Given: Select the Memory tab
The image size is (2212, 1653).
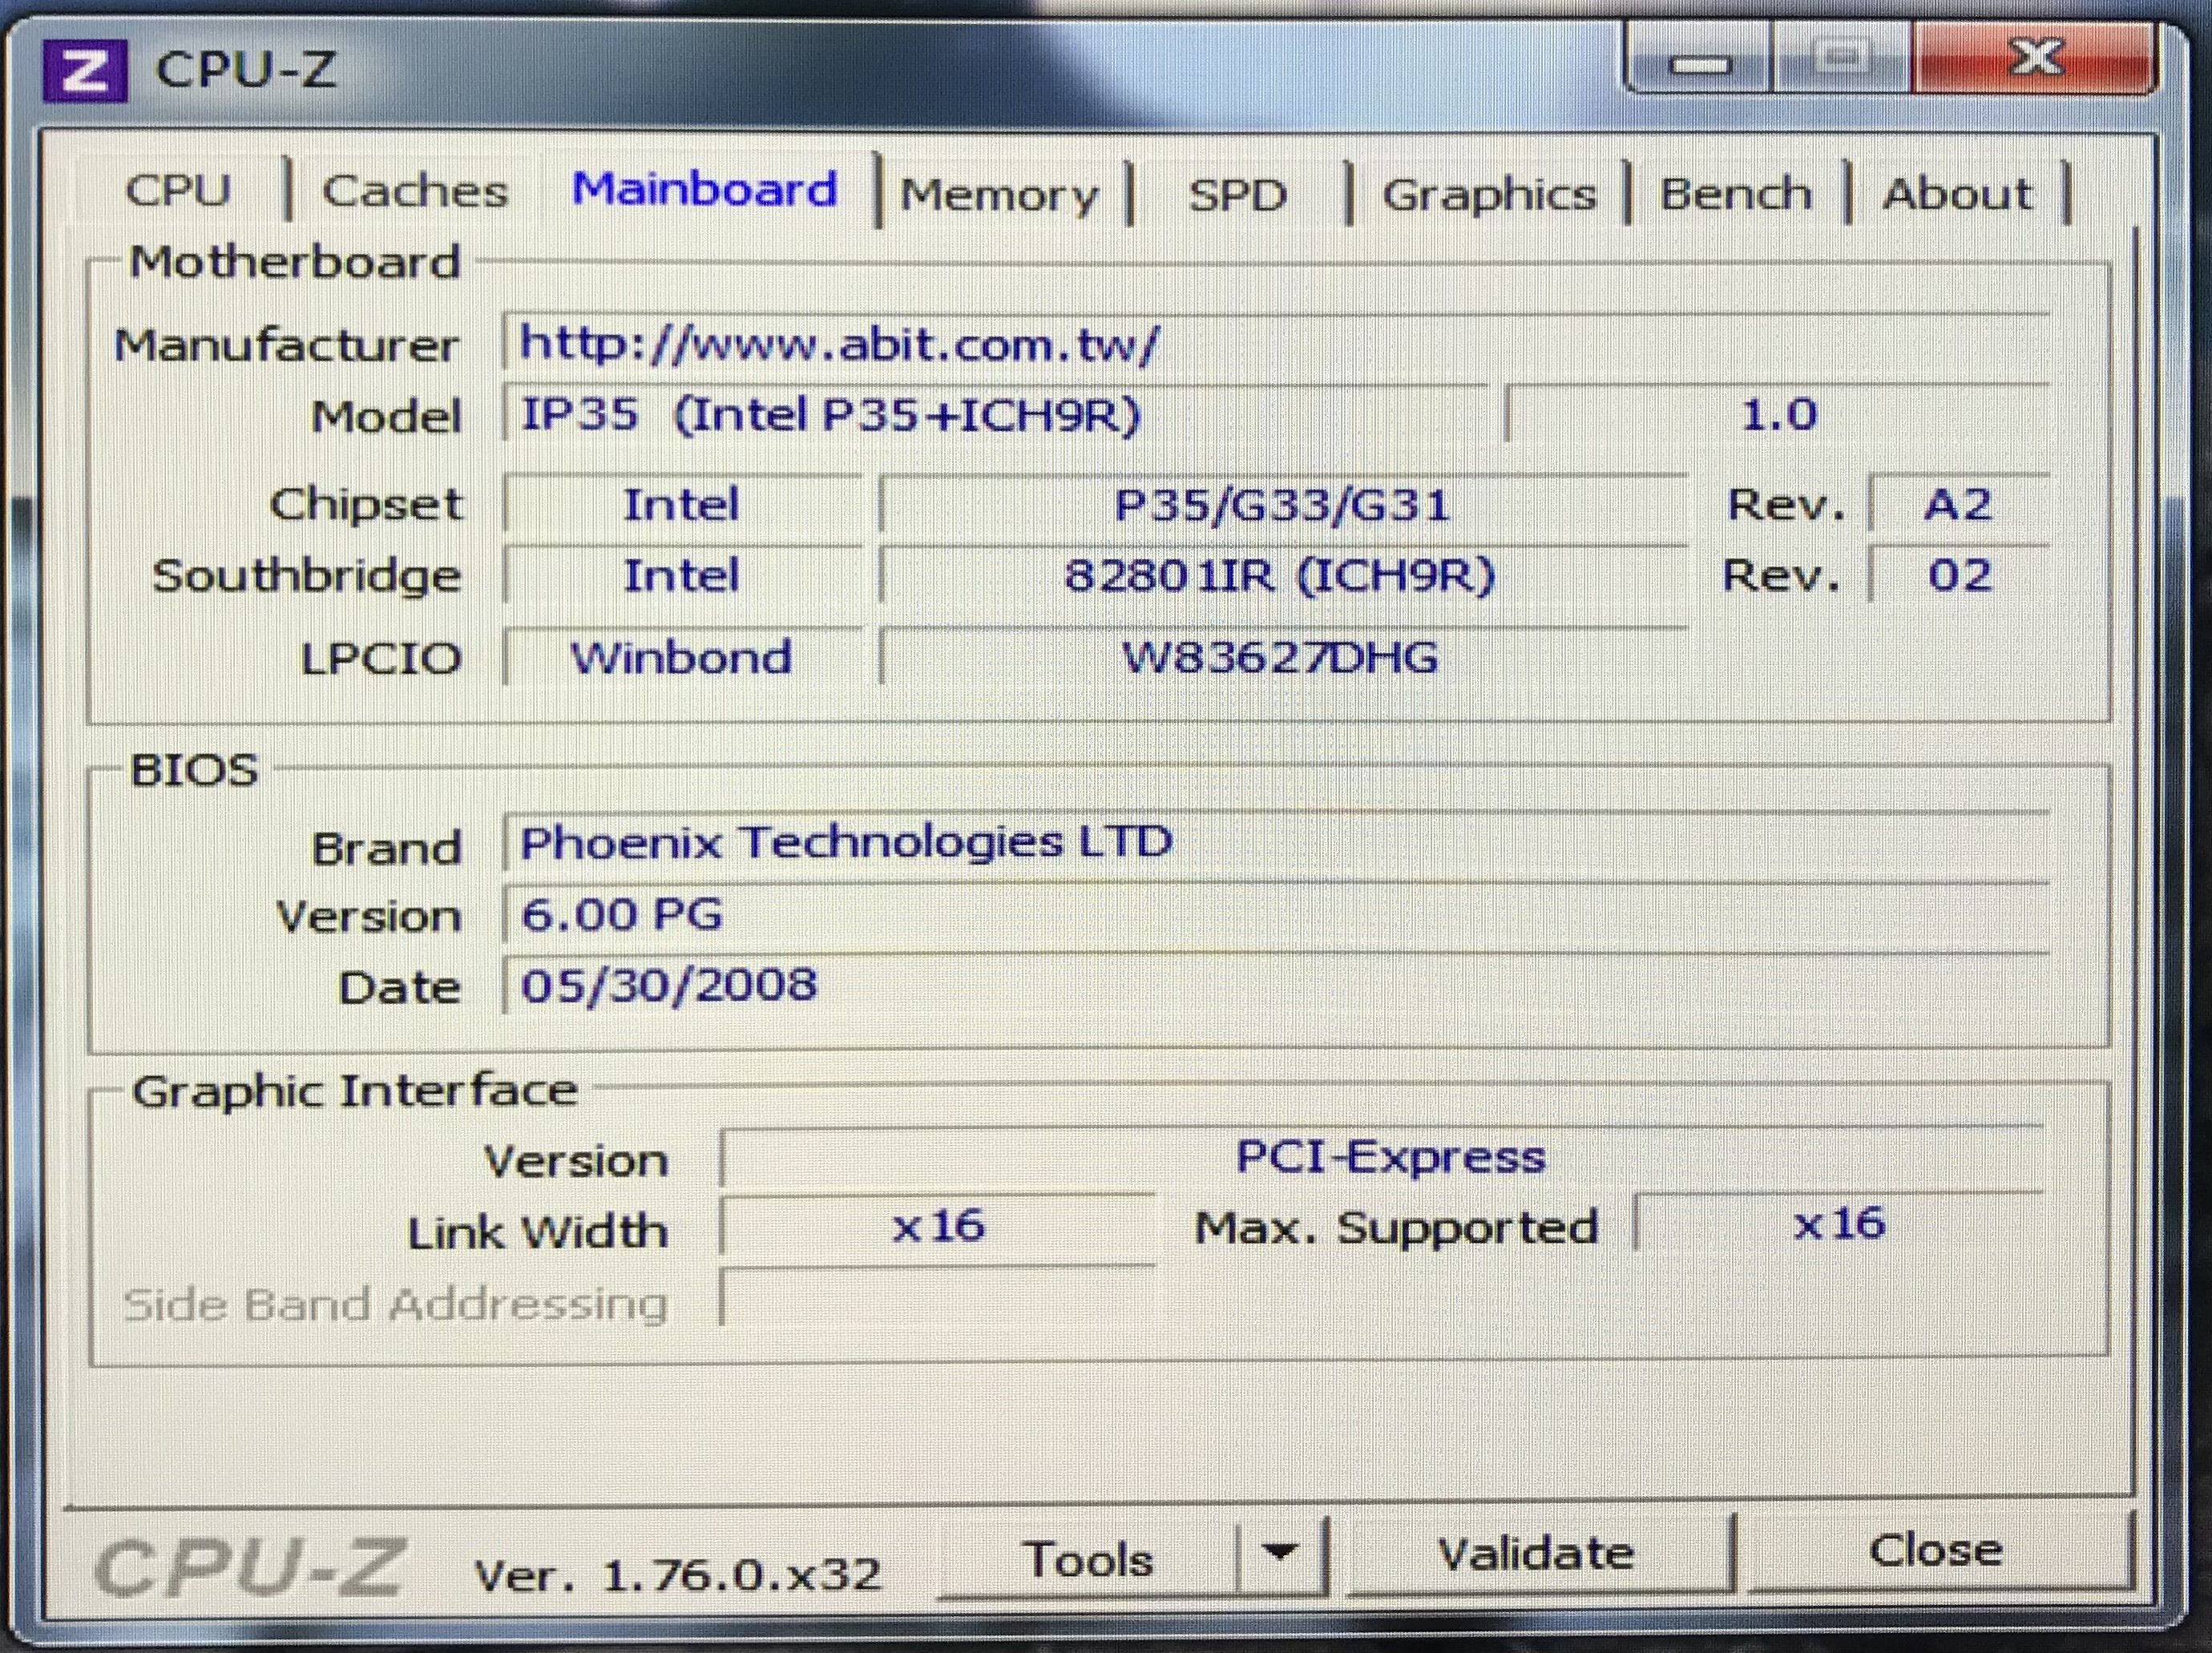Looking at the screenshot, I should (x=998, y=194).
